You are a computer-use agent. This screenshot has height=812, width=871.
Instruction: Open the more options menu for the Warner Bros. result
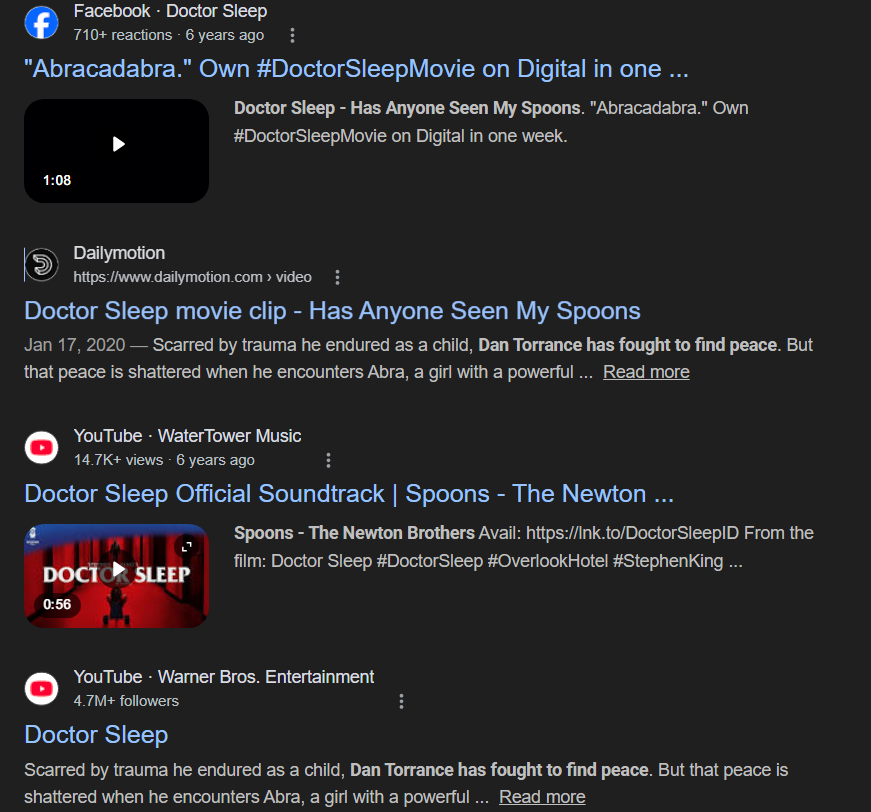[401, 701]
